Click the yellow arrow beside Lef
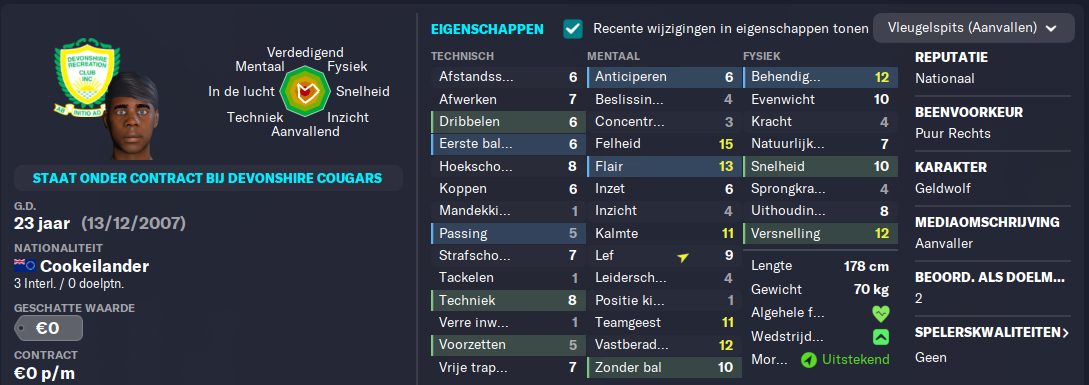 point(683,257)
